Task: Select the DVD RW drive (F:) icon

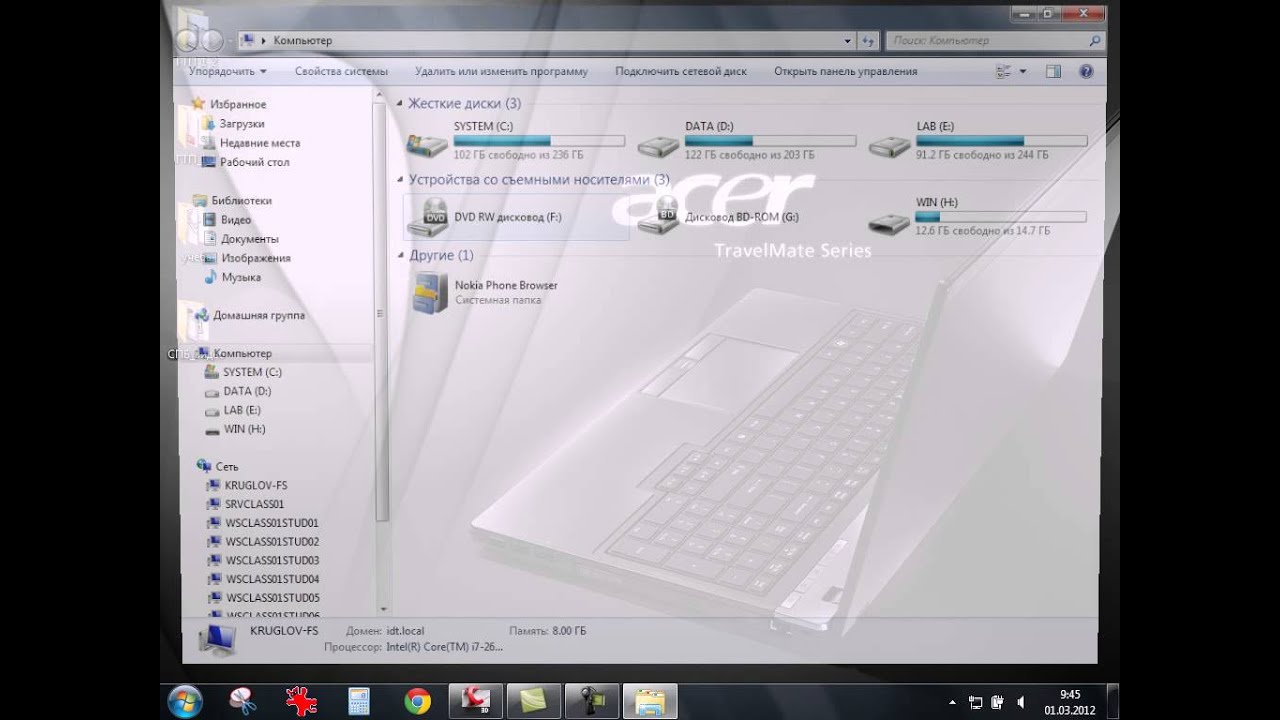Action: click(x=428, y=217)
